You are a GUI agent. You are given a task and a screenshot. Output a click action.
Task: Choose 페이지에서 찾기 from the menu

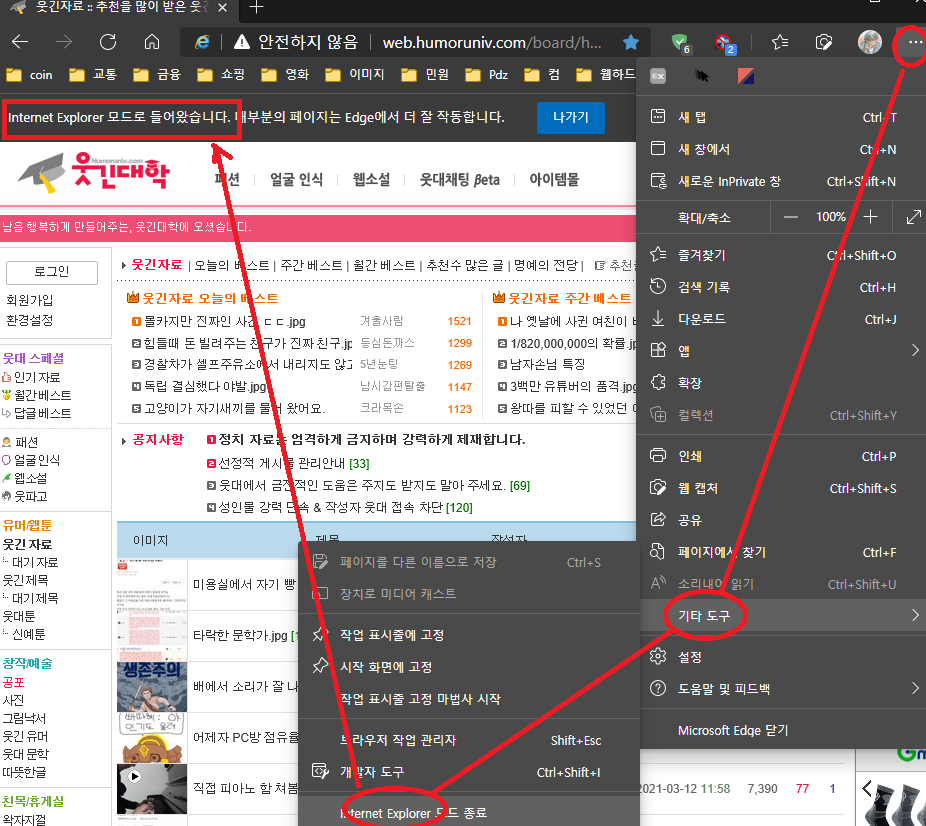(x=782, y=552)
